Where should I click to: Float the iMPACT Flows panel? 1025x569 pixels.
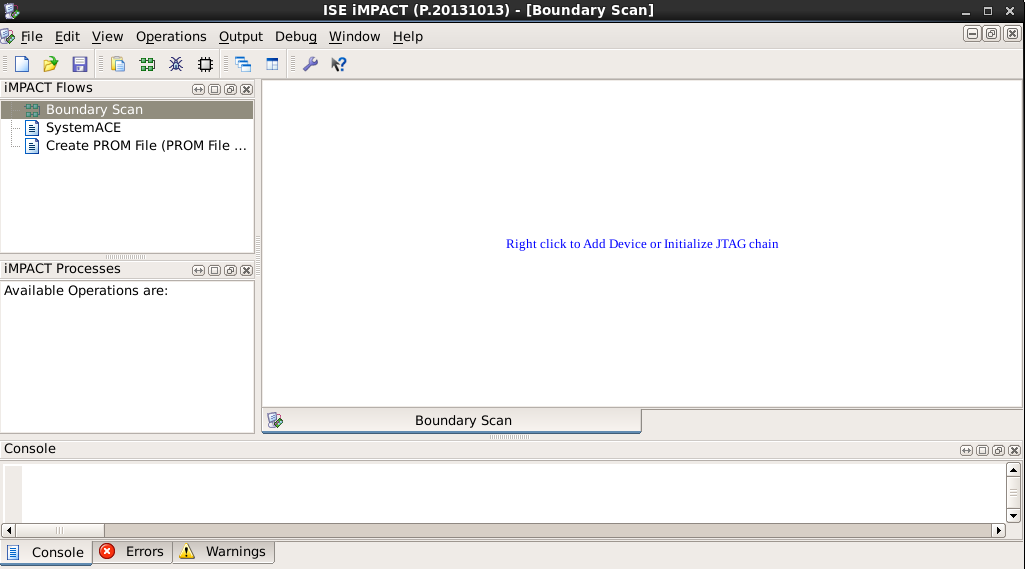point(230,89)
